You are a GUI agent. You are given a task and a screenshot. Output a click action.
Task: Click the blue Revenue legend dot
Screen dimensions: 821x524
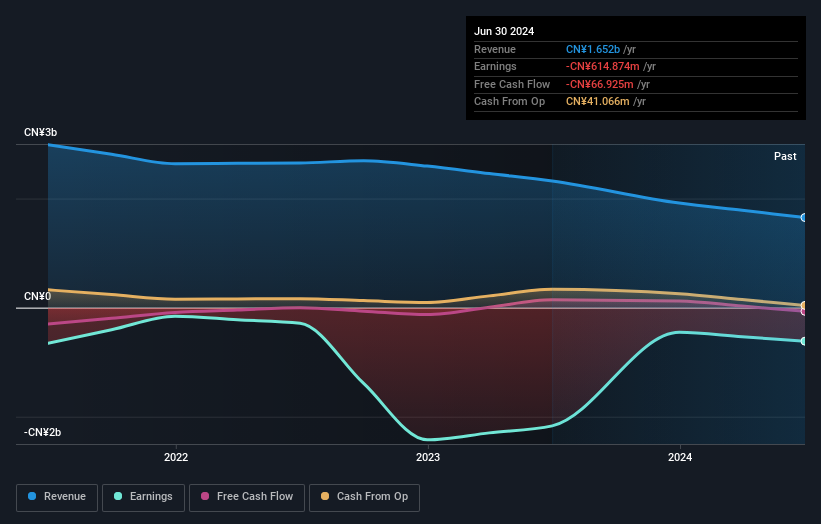32,496
